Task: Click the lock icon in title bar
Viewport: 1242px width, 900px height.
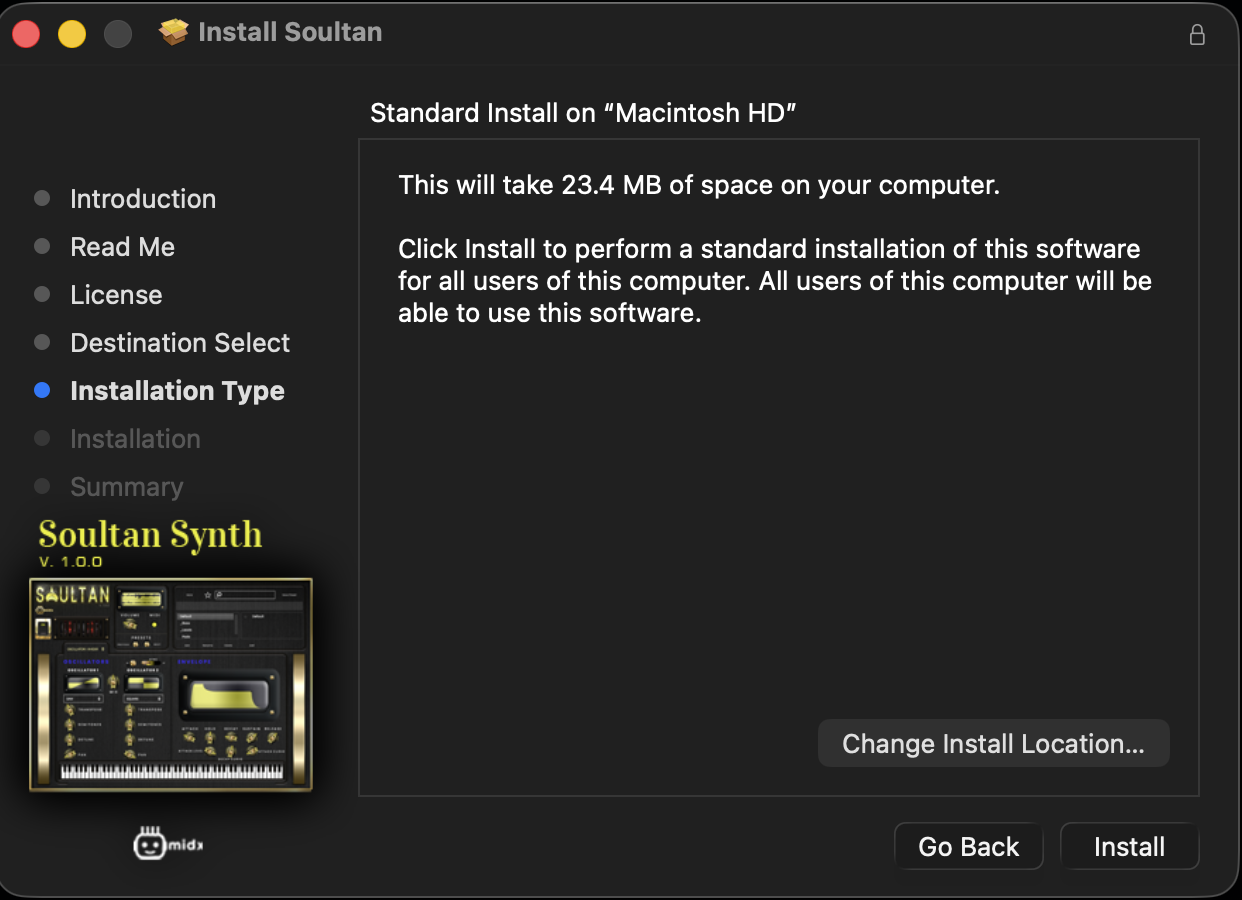Action: click(x=1196, y=34)
